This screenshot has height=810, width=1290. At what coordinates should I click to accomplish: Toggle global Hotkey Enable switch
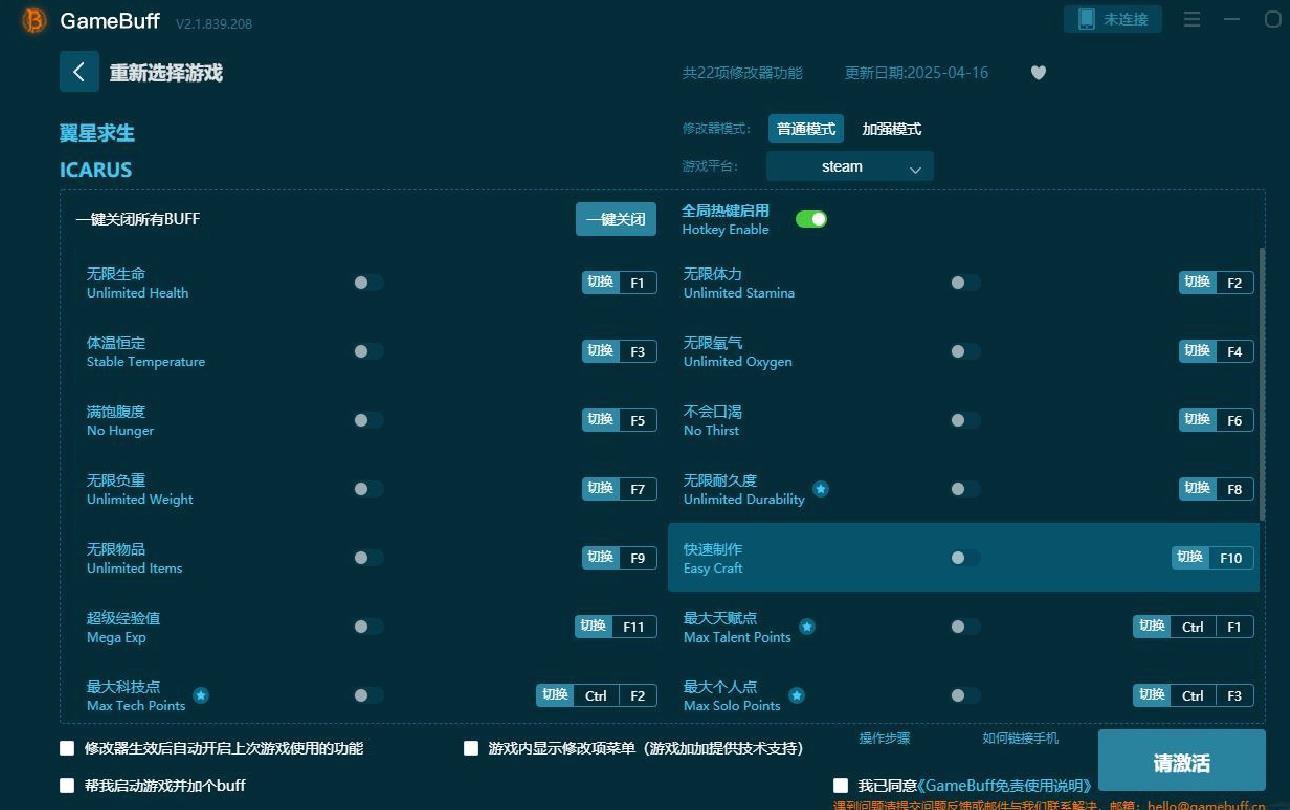[811, 219]
